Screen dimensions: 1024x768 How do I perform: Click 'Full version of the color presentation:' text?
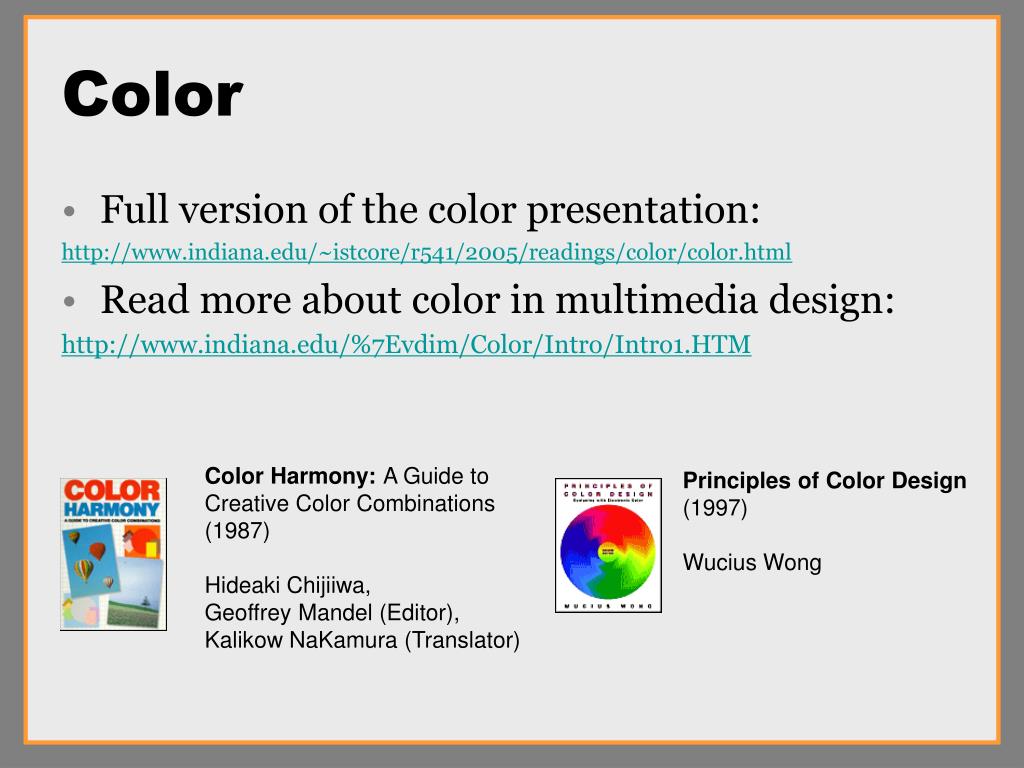(x=430, y=210)
